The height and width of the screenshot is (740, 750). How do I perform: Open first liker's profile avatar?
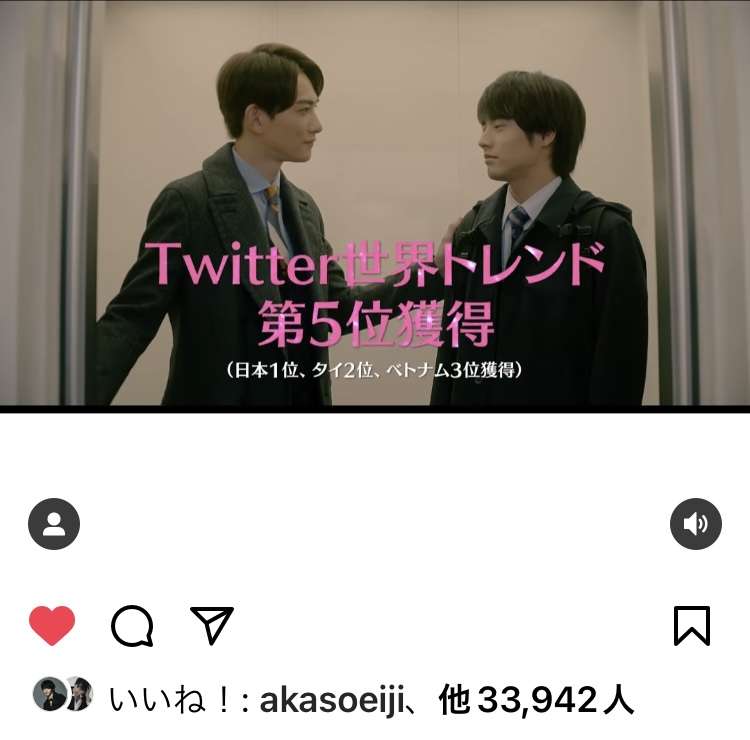coord(49,694)
